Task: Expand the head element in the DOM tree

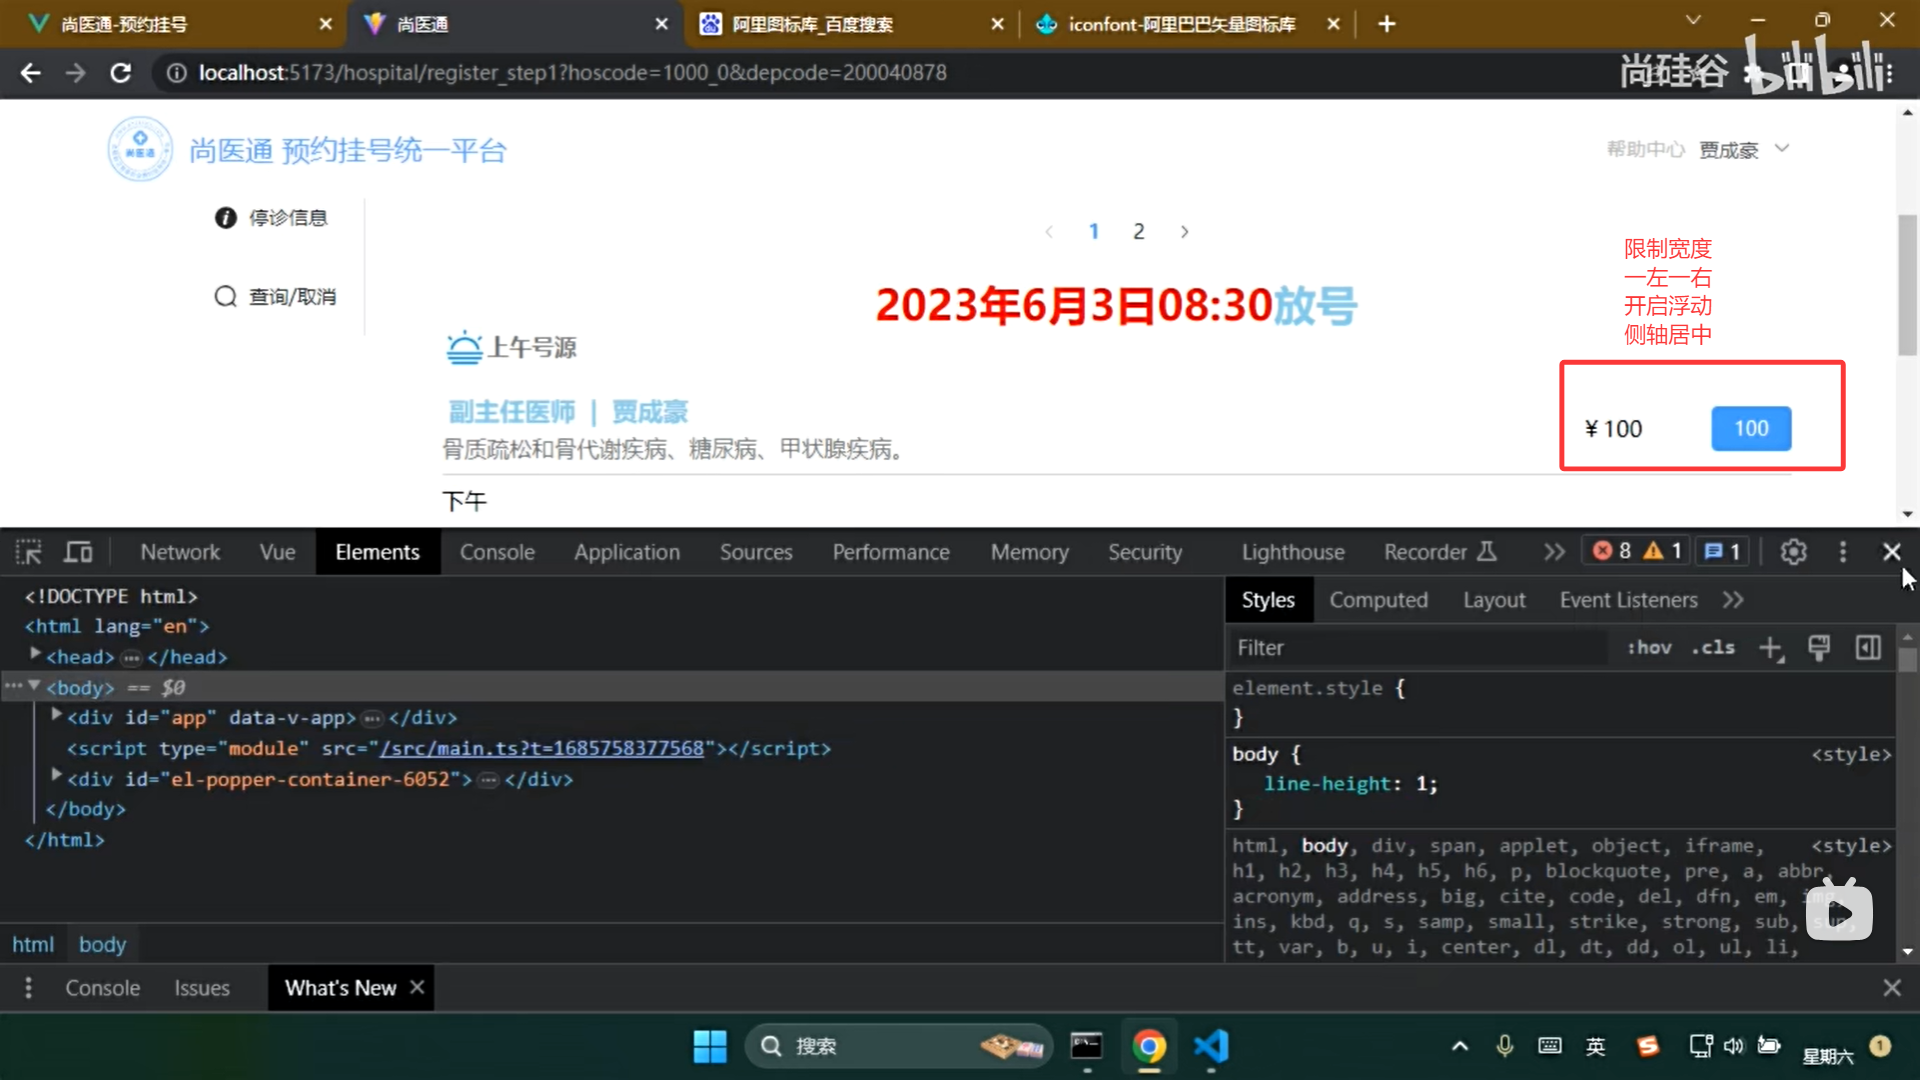Action: [37, 656]
